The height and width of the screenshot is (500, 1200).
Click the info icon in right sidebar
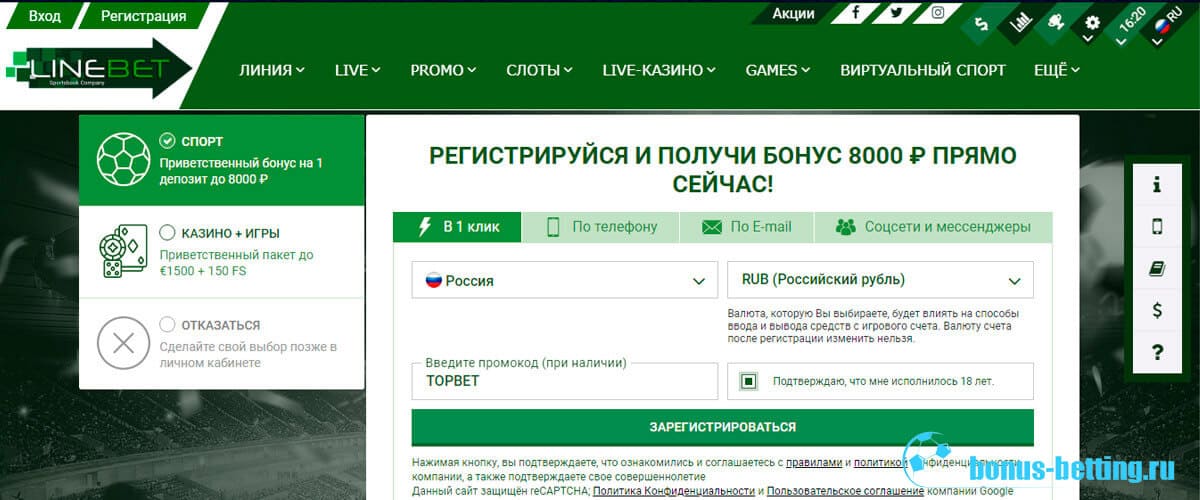click(x=1157, y=185)
